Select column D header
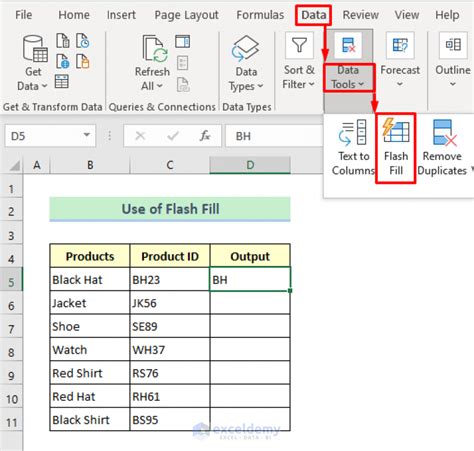This screenshot has width=474, height=451. pyautogui.click(x=250, y=165)
